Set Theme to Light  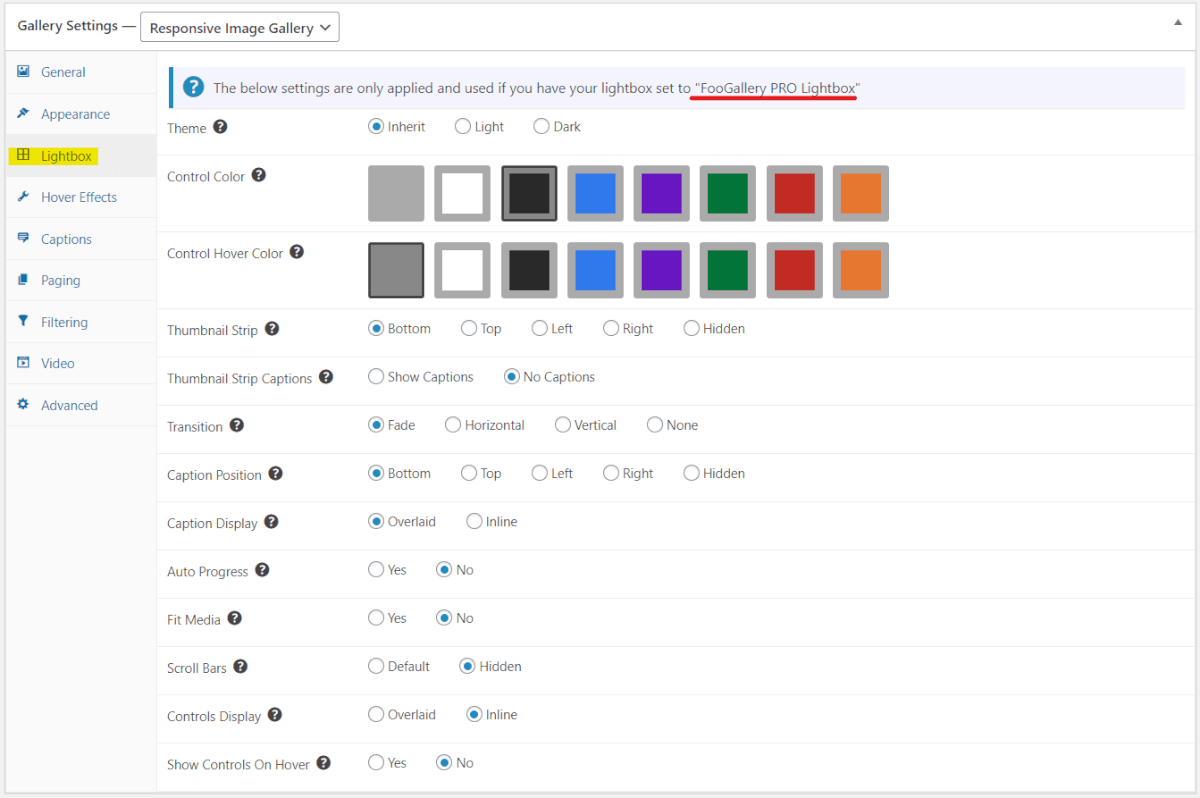pos(463,127)
